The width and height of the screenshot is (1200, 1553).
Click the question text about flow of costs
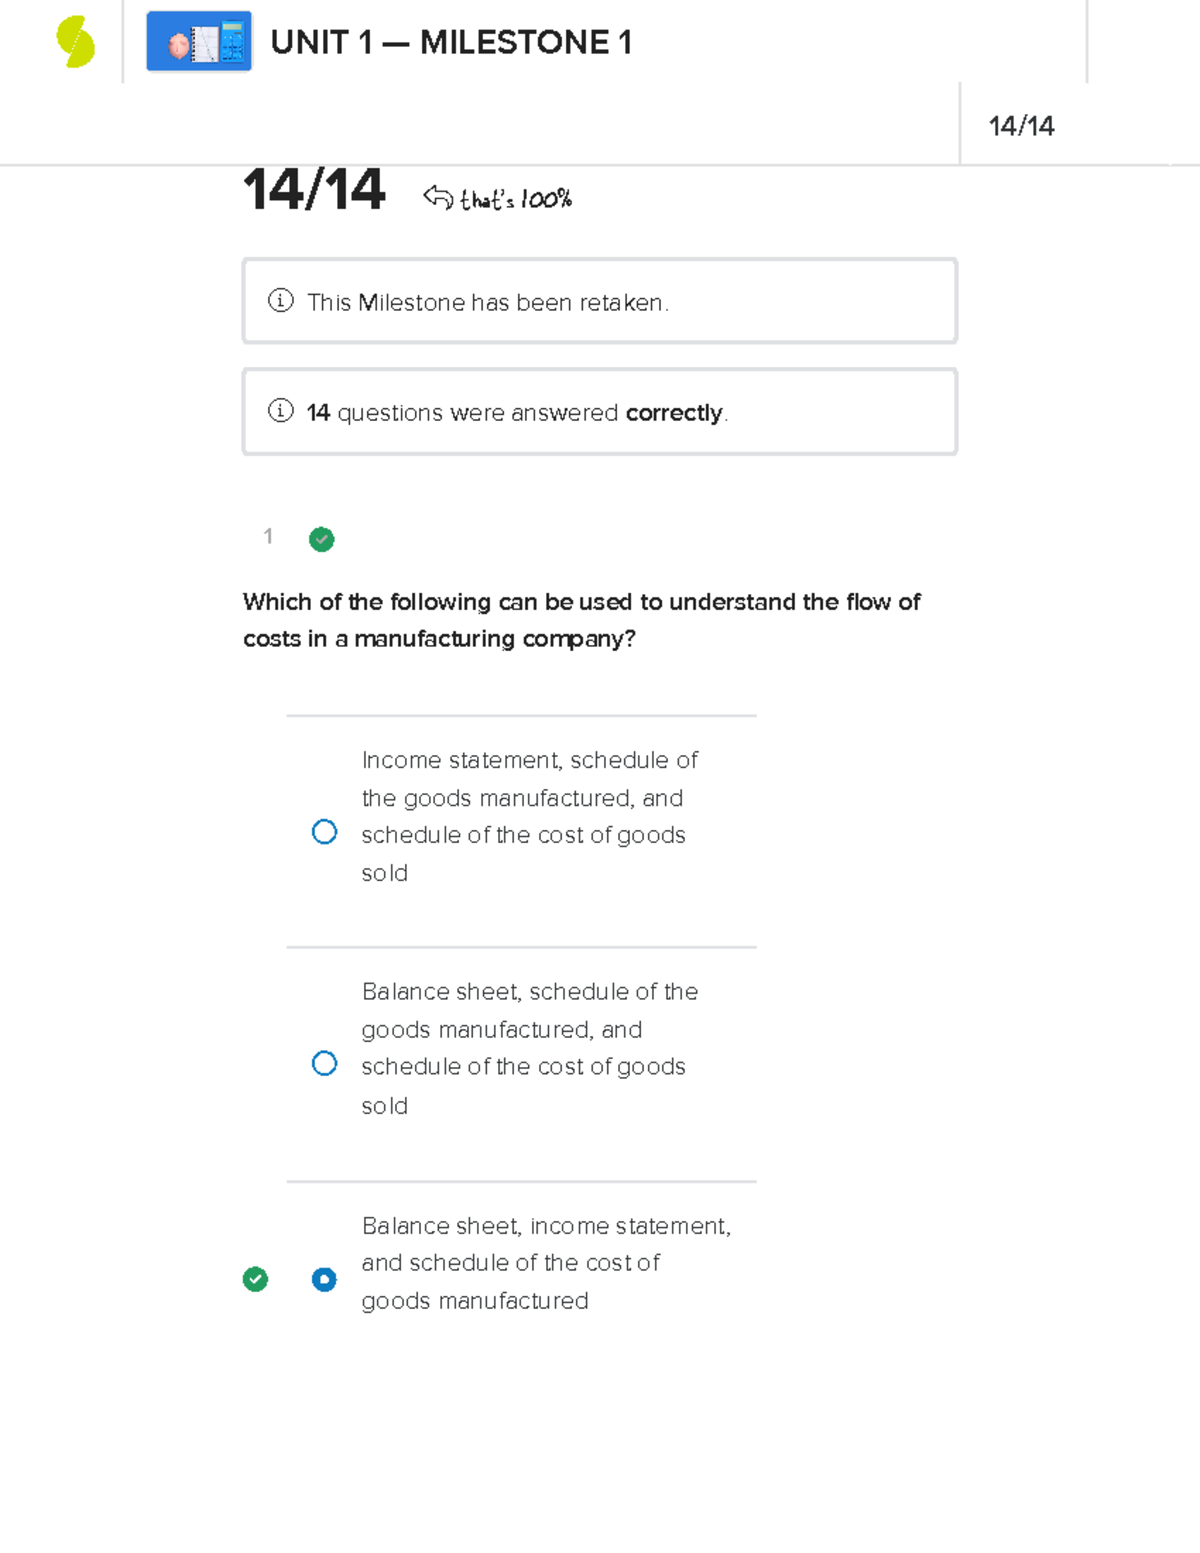(581, 620)
